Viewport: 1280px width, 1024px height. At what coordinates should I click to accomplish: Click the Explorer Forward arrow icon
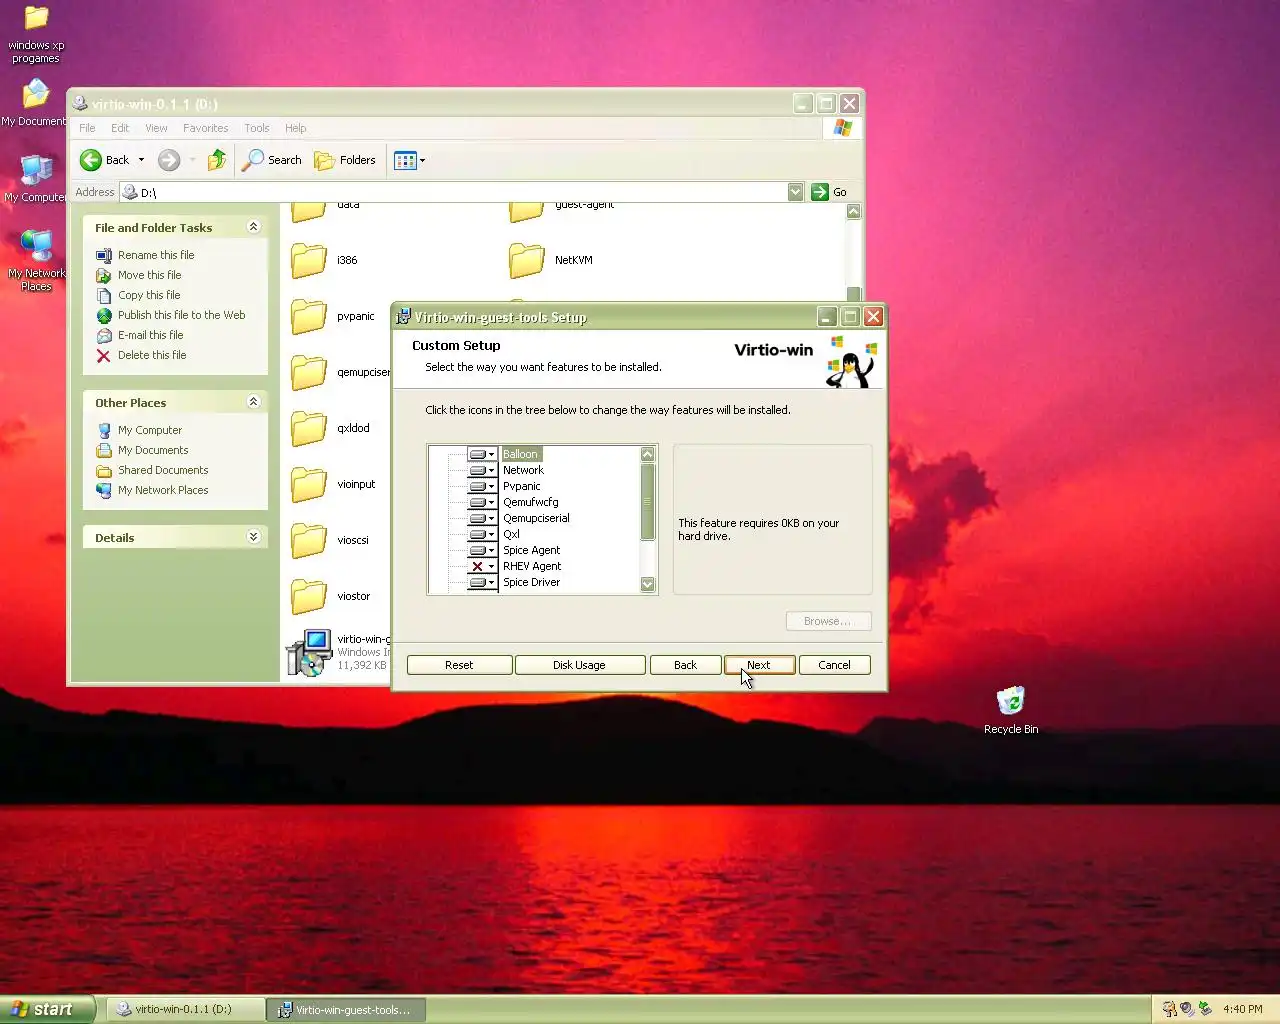pos(169,160)
